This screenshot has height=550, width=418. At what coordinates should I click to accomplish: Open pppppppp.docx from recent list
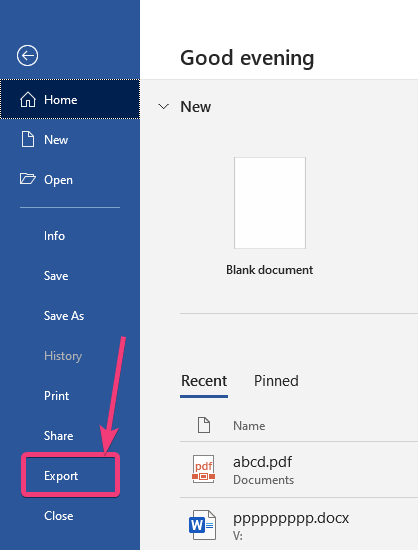click(291, 518)
